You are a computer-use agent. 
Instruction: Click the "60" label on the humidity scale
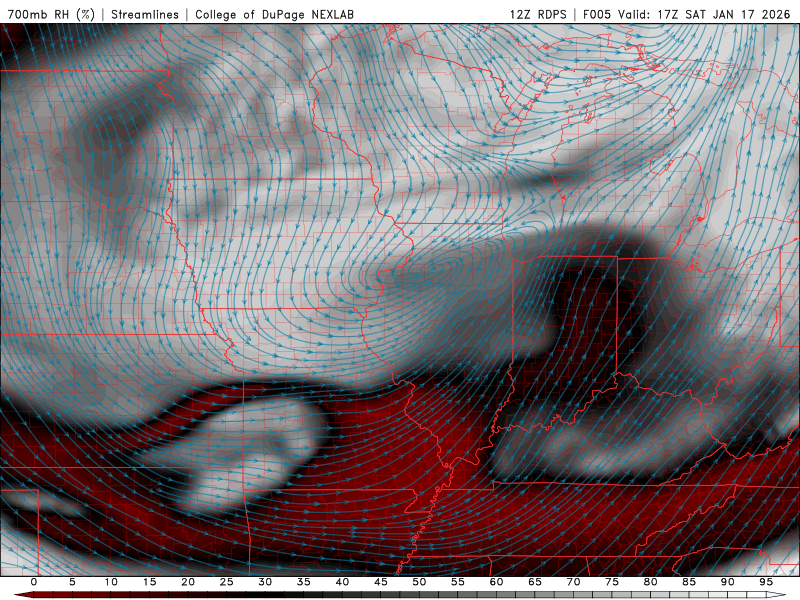[496, 582]
